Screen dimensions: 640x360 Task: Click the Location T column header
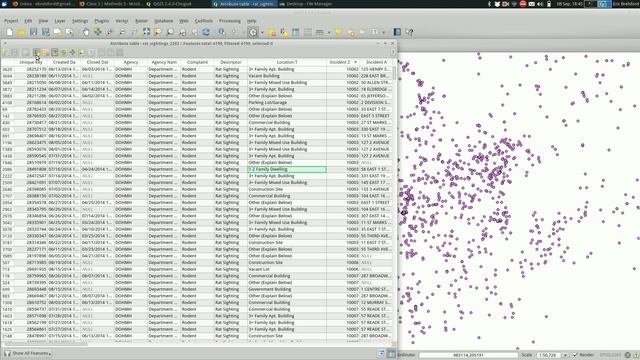287,62
